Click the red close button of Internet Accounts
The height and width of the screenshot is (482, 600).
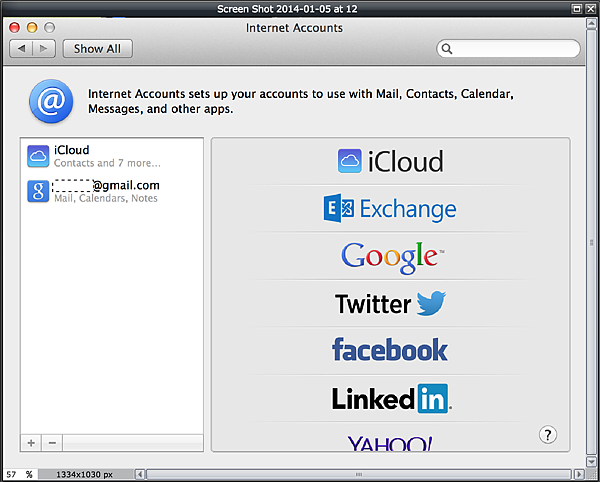[x=14, y=28]
